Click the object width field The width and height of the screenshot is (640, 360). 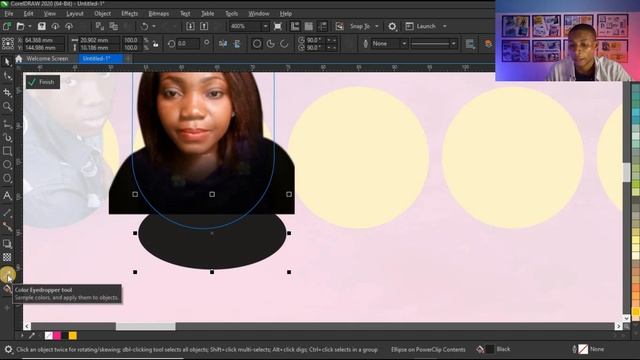point(99,40)
